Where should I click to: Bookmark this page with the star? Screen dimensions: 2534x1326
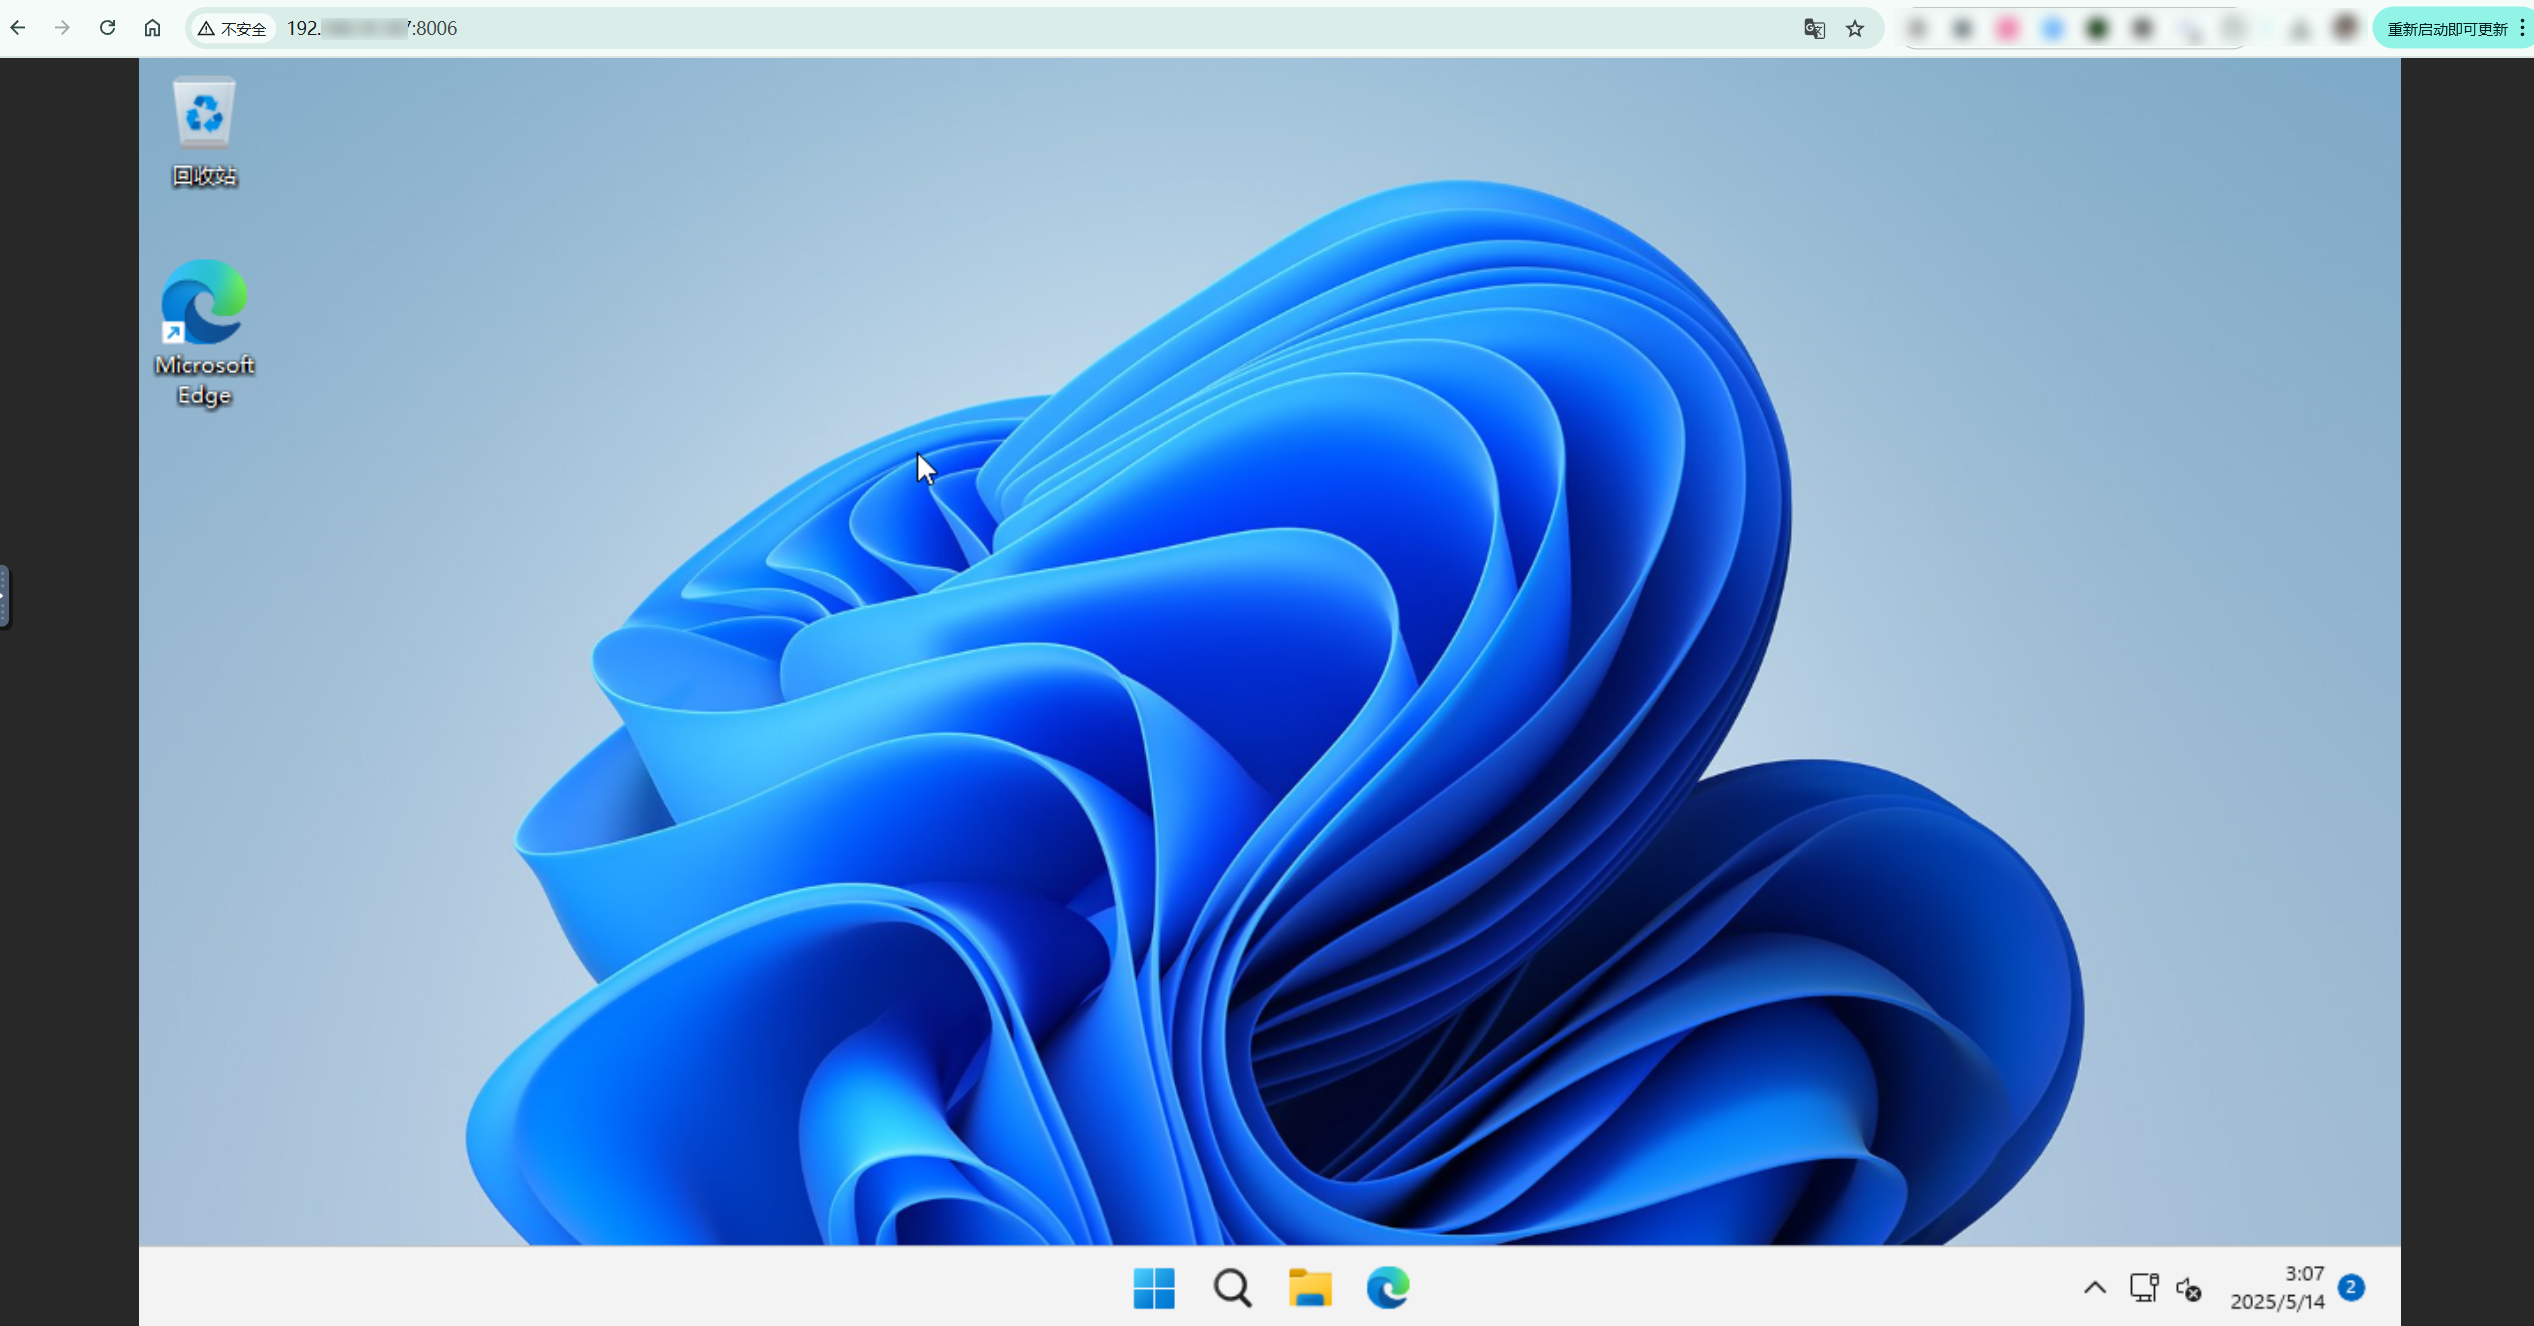coord(1855,29)
